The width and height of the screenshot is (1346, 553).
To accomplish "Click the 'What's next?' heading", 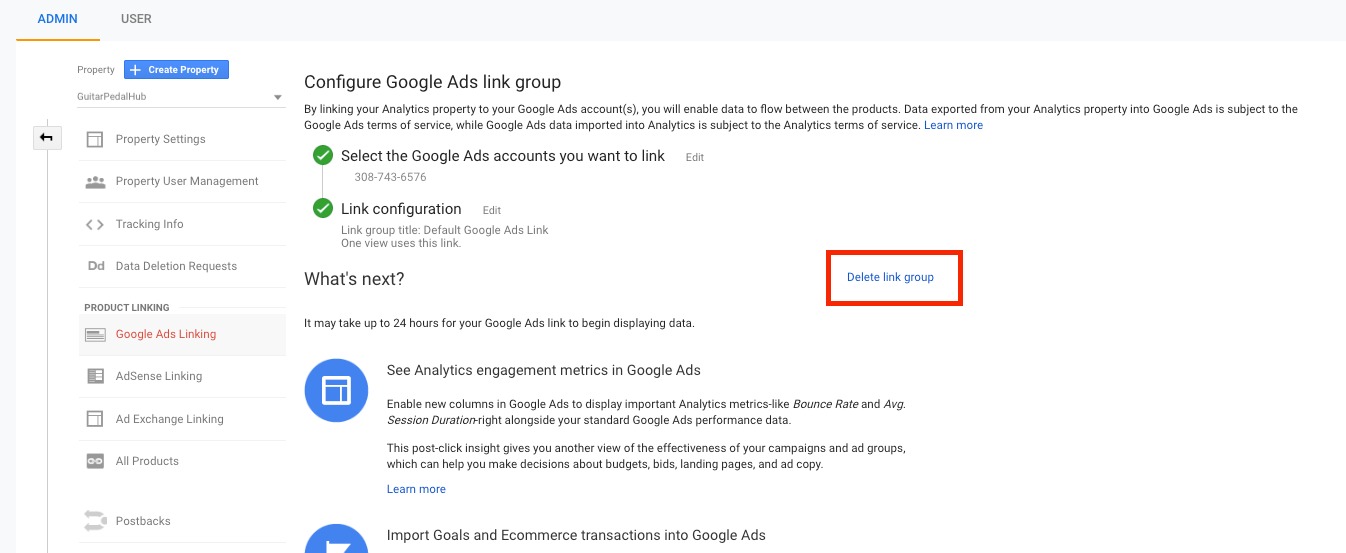I will pyautogui.click(x=354, y=279).
